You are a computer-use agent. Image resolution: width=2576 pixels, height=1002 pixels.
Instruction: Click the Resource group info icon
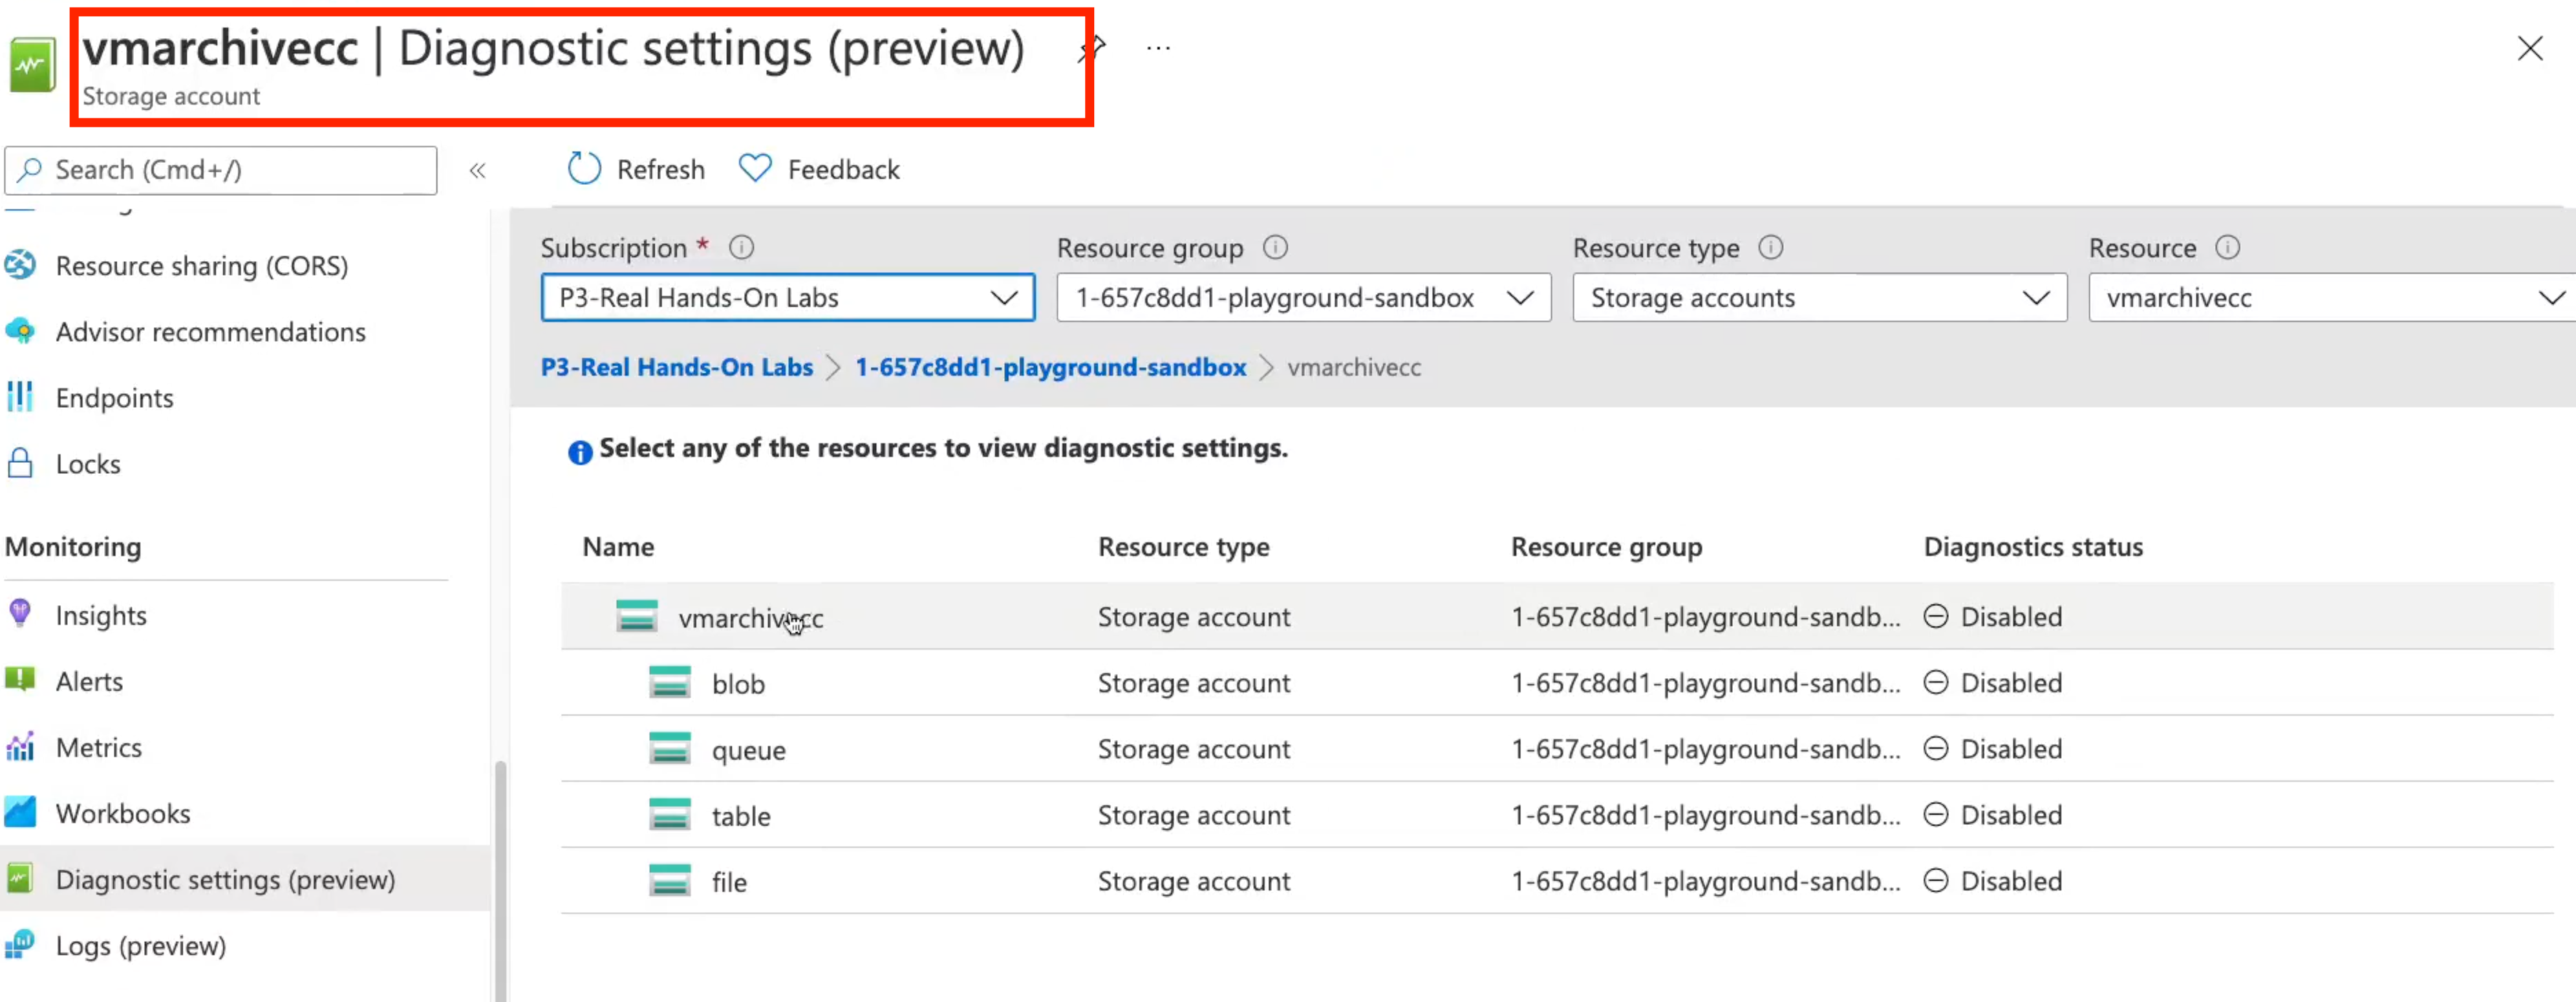(1275, 247)
